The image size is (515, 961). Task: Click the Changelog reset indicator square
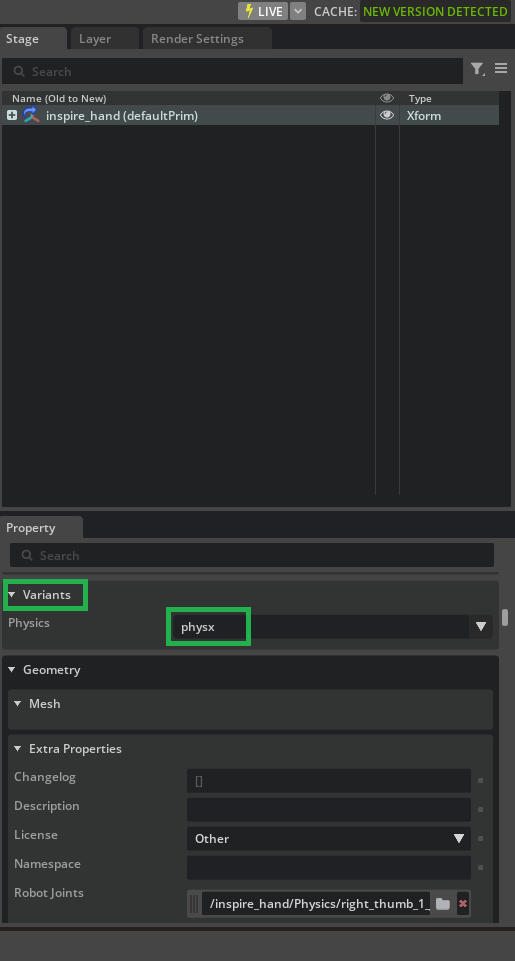pyautogui.click(x=480, y=781)
